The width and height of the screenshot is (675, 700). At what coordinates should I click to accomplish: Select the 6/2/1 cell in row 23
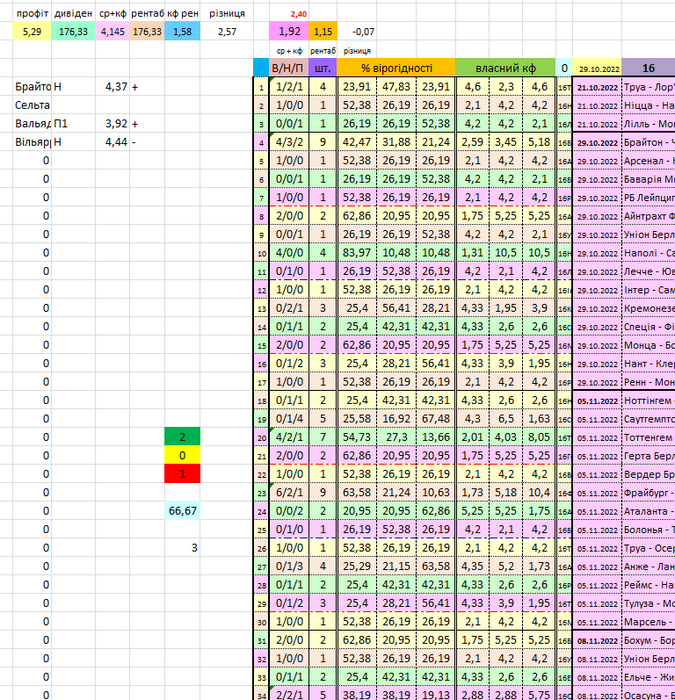coord(289,492)
